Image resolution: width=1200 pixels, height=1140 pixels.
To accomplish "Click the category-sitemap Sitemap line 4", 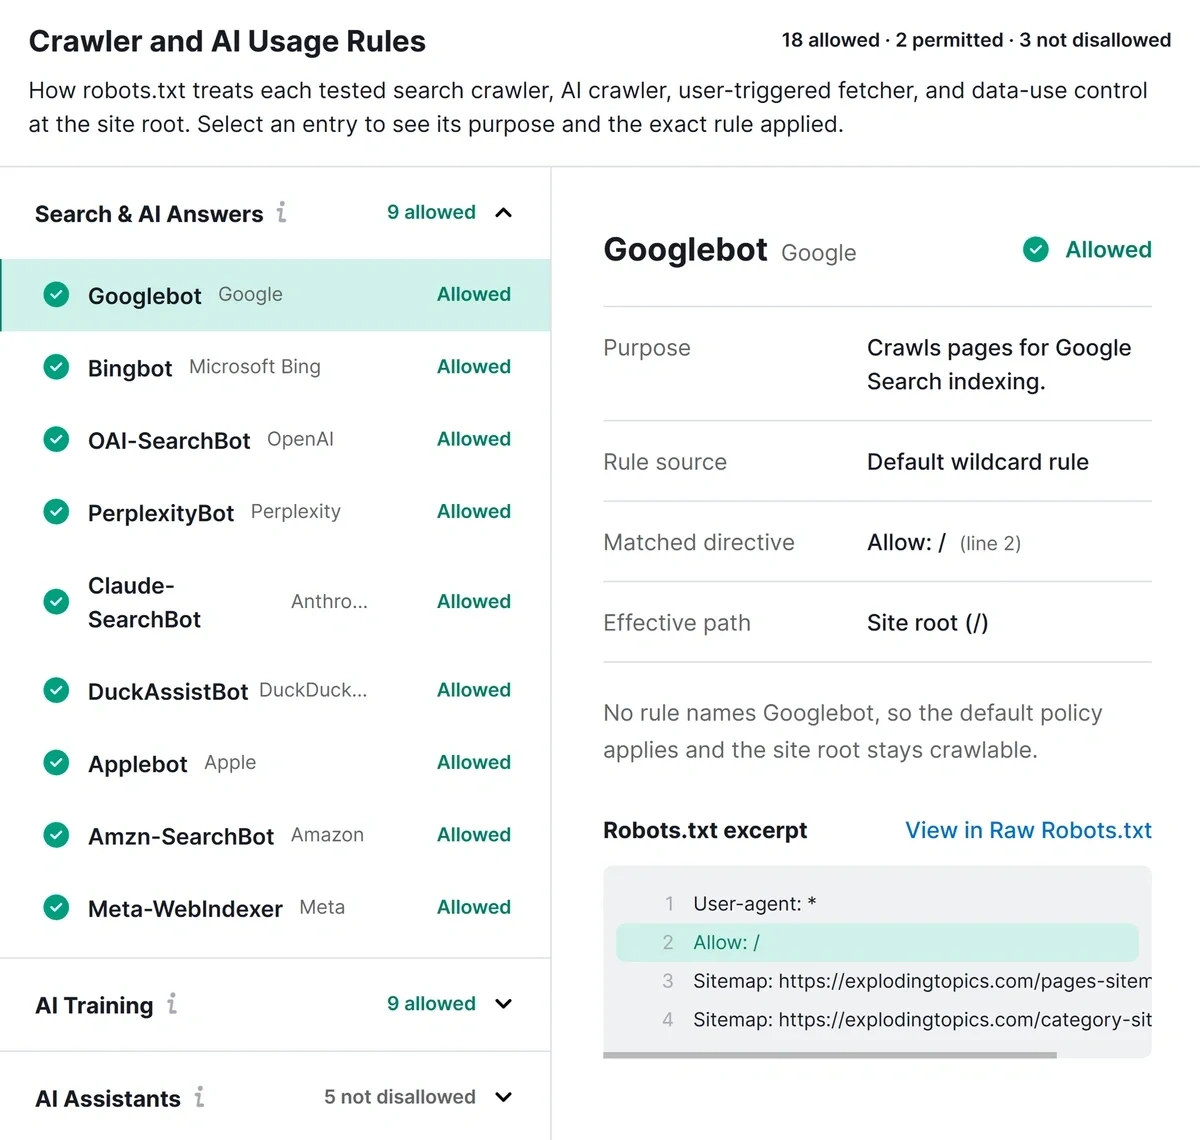I will pyautogui.click(x=921, y=1020).
